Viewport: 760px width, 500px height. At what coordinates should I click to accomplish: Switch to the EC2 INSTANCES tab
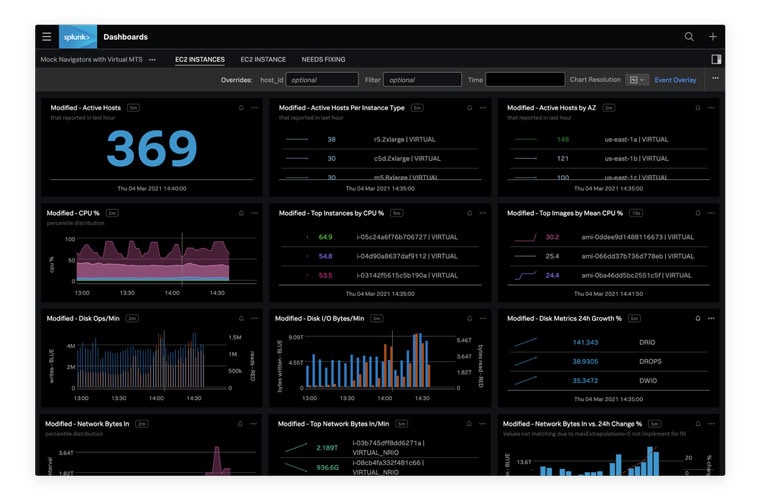pyautogui.click(x=200, y=60)
